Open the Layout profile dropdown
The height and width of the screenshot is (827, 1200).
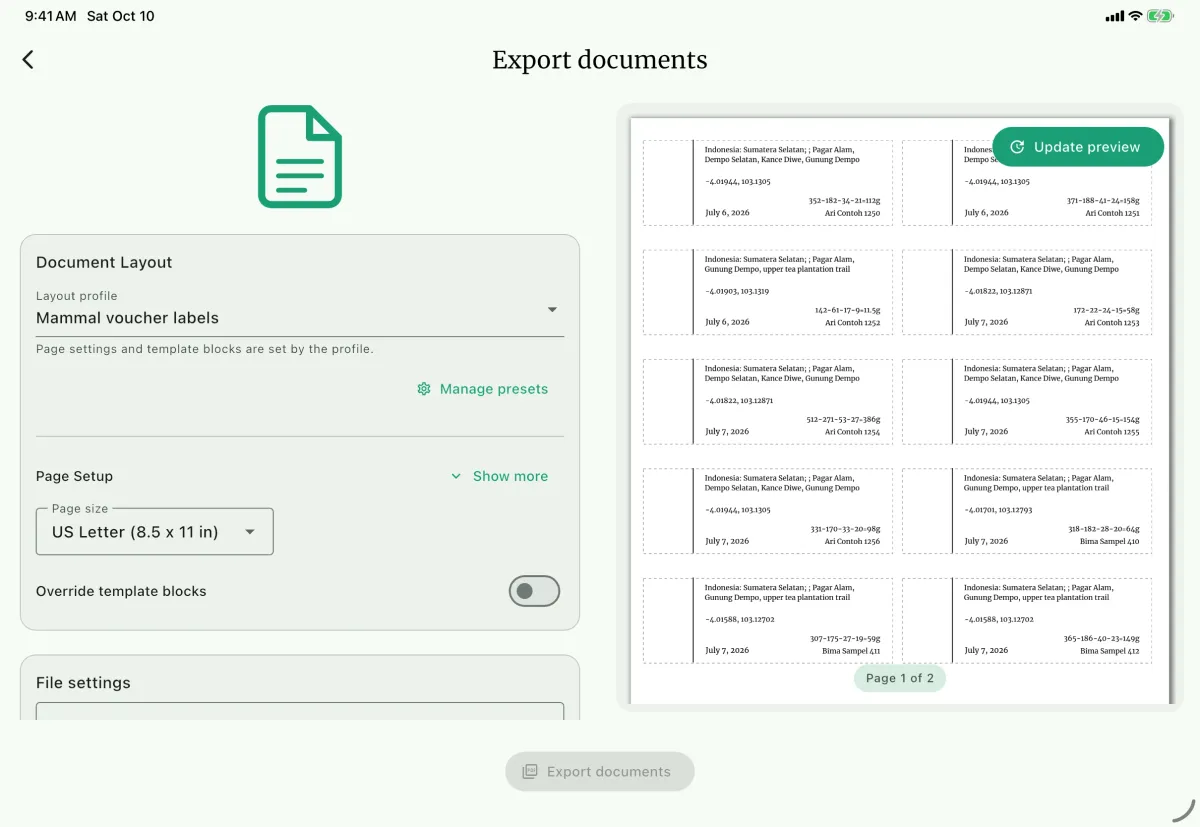click(300, 311)
